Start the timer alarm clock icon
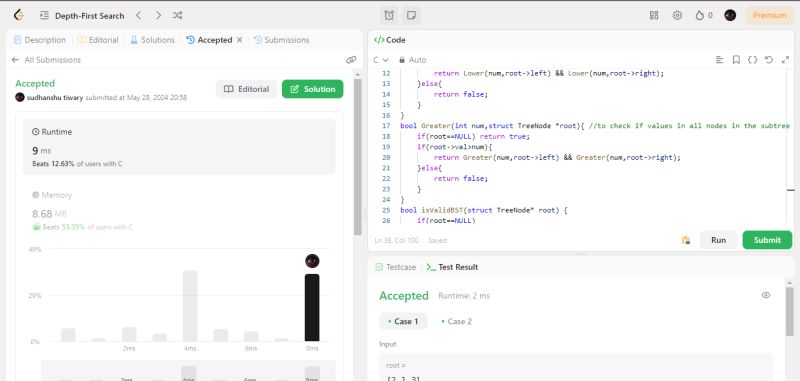The width and height of the screenshot is (800, 381). pyautogui.click(x=389, y=15)
